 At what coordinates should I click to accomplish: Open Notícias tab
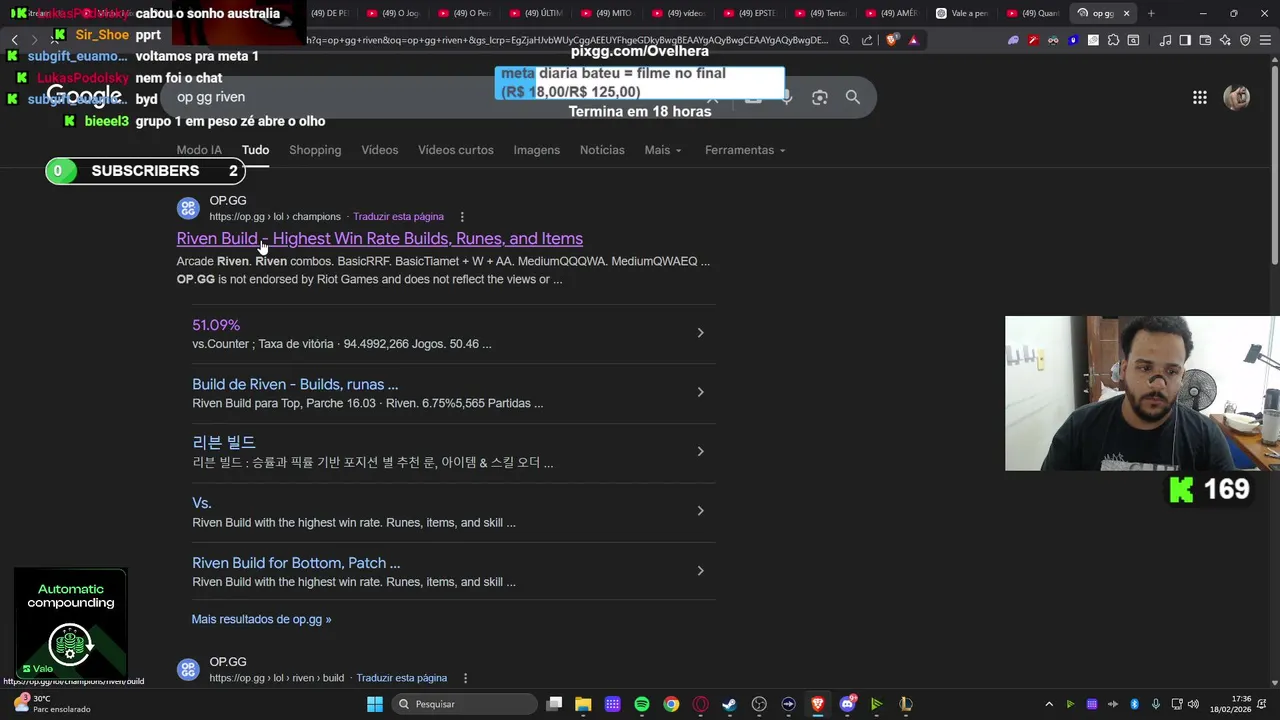pyautogui.click(x=602, y=150)
